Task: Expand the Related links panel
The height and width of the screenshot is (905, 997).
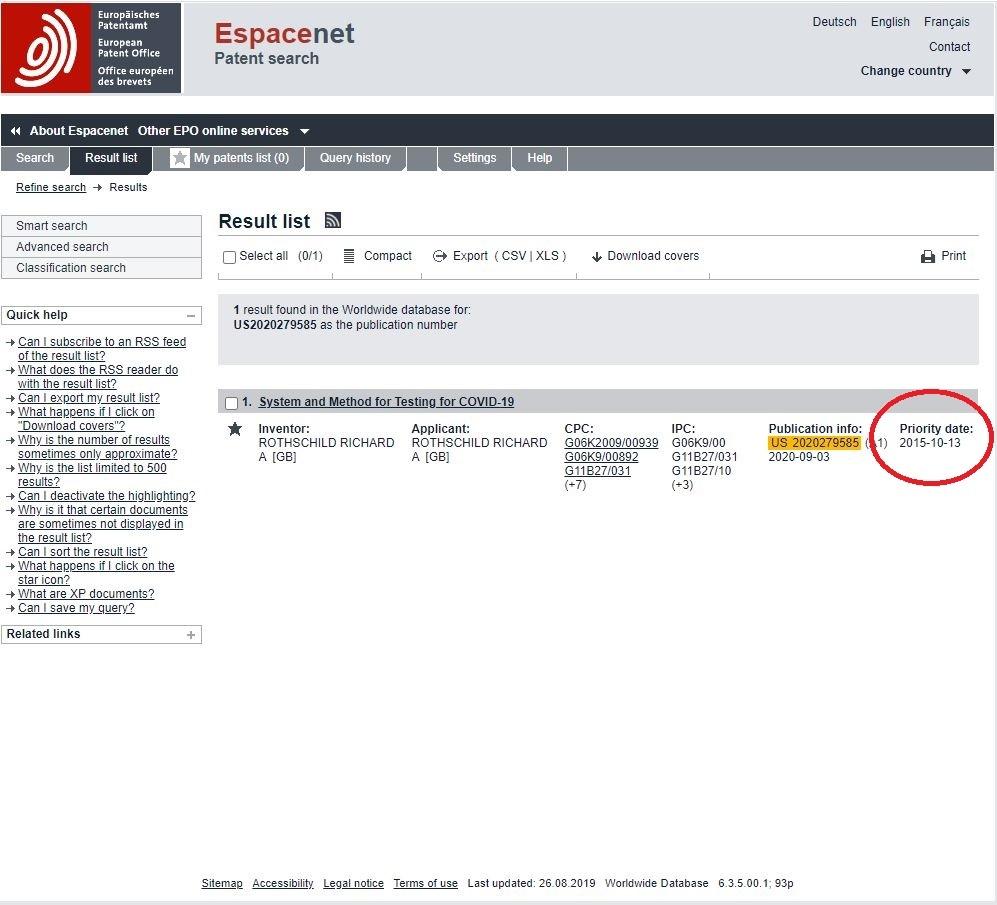Action: (191, 635)
